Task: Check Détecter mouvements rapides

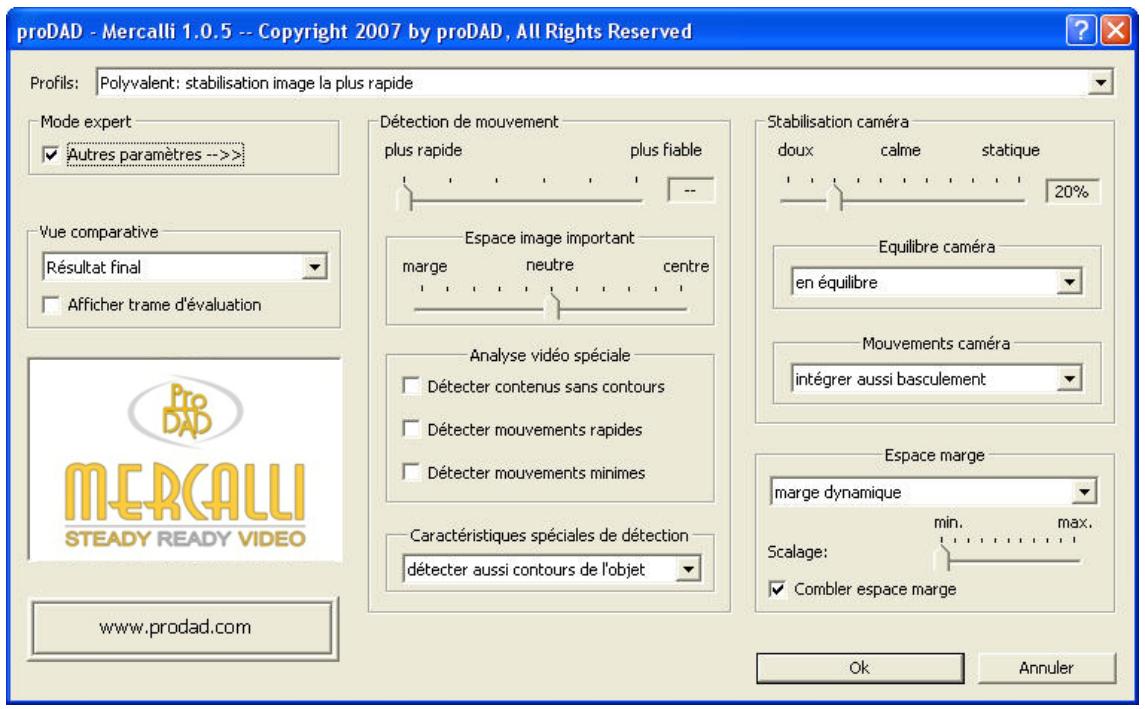Action: tap(411, 429)
